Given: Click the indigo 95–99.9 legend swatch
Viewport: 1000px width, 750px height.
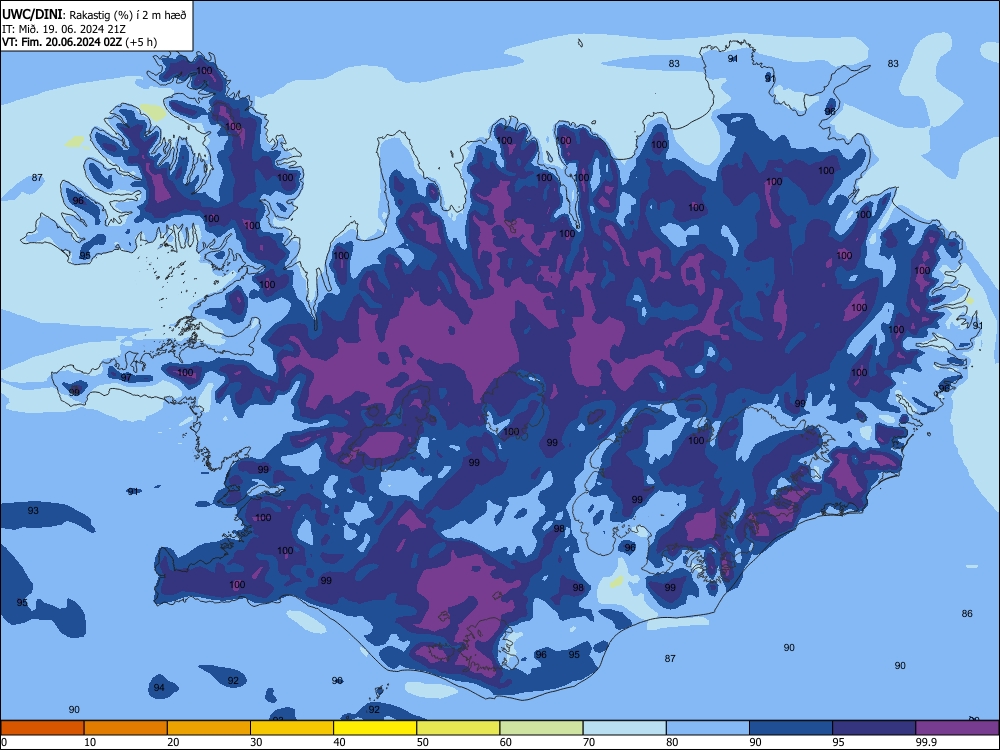Looking at the screenshot, I should pyautogui.click(x=874, y=728).
